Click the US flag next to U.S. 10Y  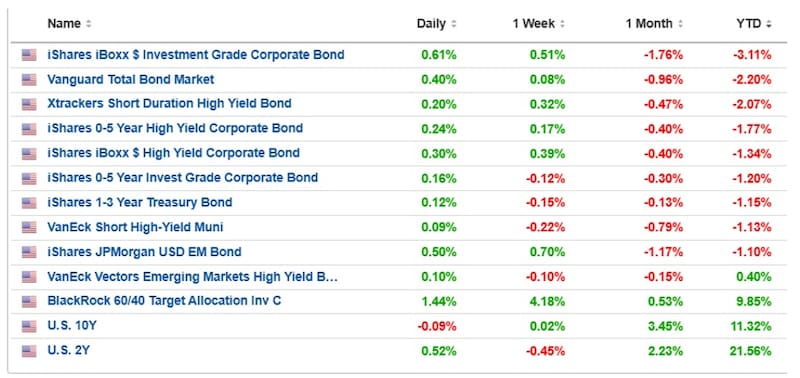29,326
